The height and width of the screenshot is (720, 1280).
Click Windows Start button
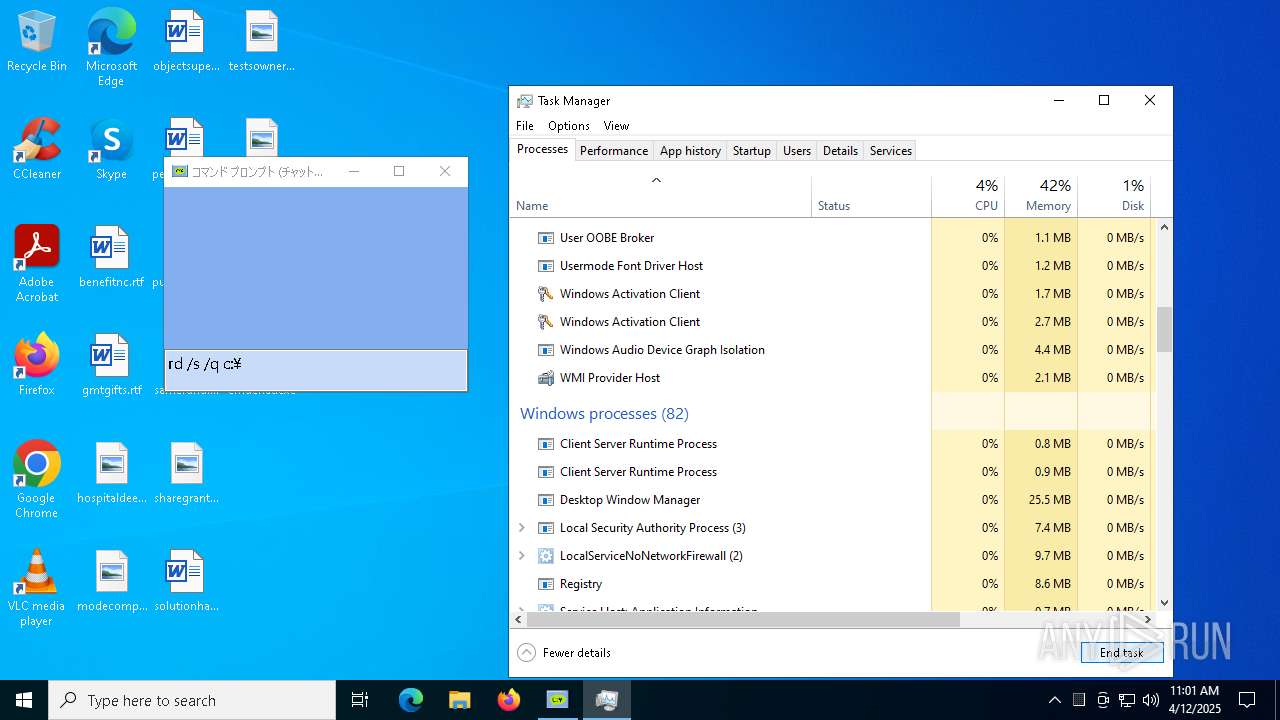pos(24,700)
